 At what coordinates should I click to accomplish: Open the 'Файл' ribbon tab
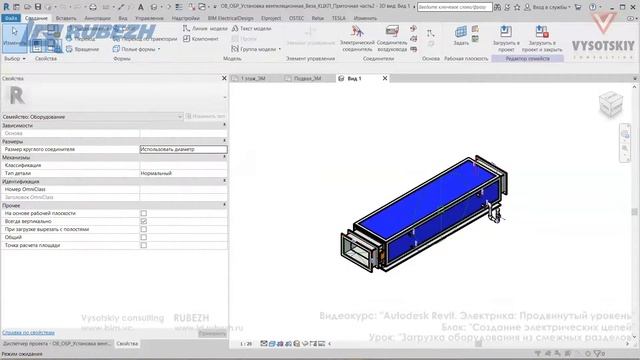pos(11,18)
